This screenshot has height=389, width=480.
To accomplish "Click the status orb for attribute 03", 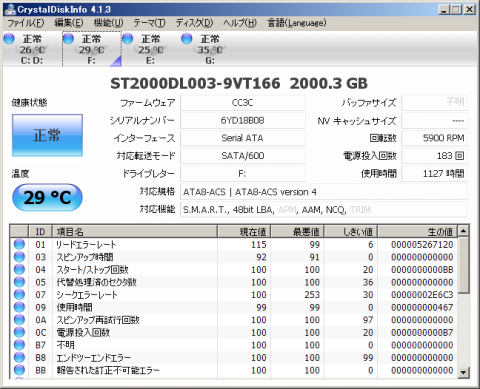I will [19, 257].
